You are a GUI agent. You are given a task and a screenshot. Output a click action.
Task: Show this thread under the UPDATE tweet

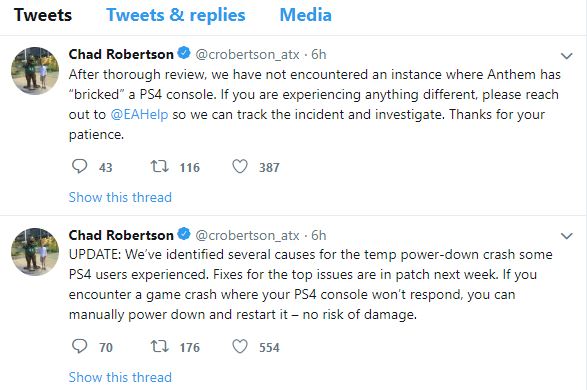point(120,377)
